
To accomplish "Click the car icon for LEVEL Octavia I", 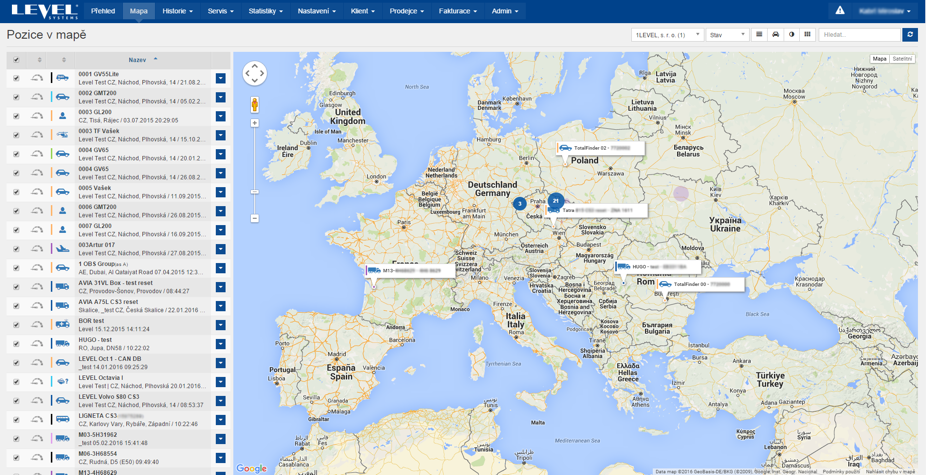I will (62, 381).
